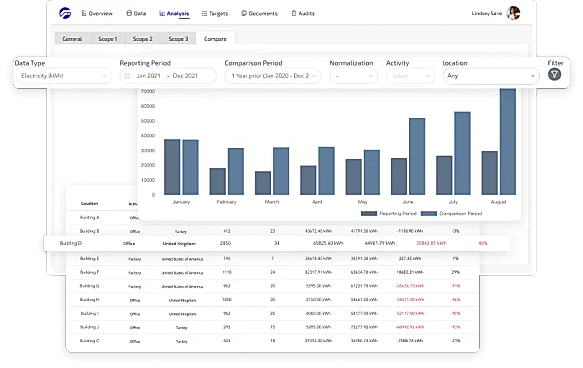The width and height of the screenshot is (583, 368).
Task: Open the Audits section
Action: tap(303, 13)
